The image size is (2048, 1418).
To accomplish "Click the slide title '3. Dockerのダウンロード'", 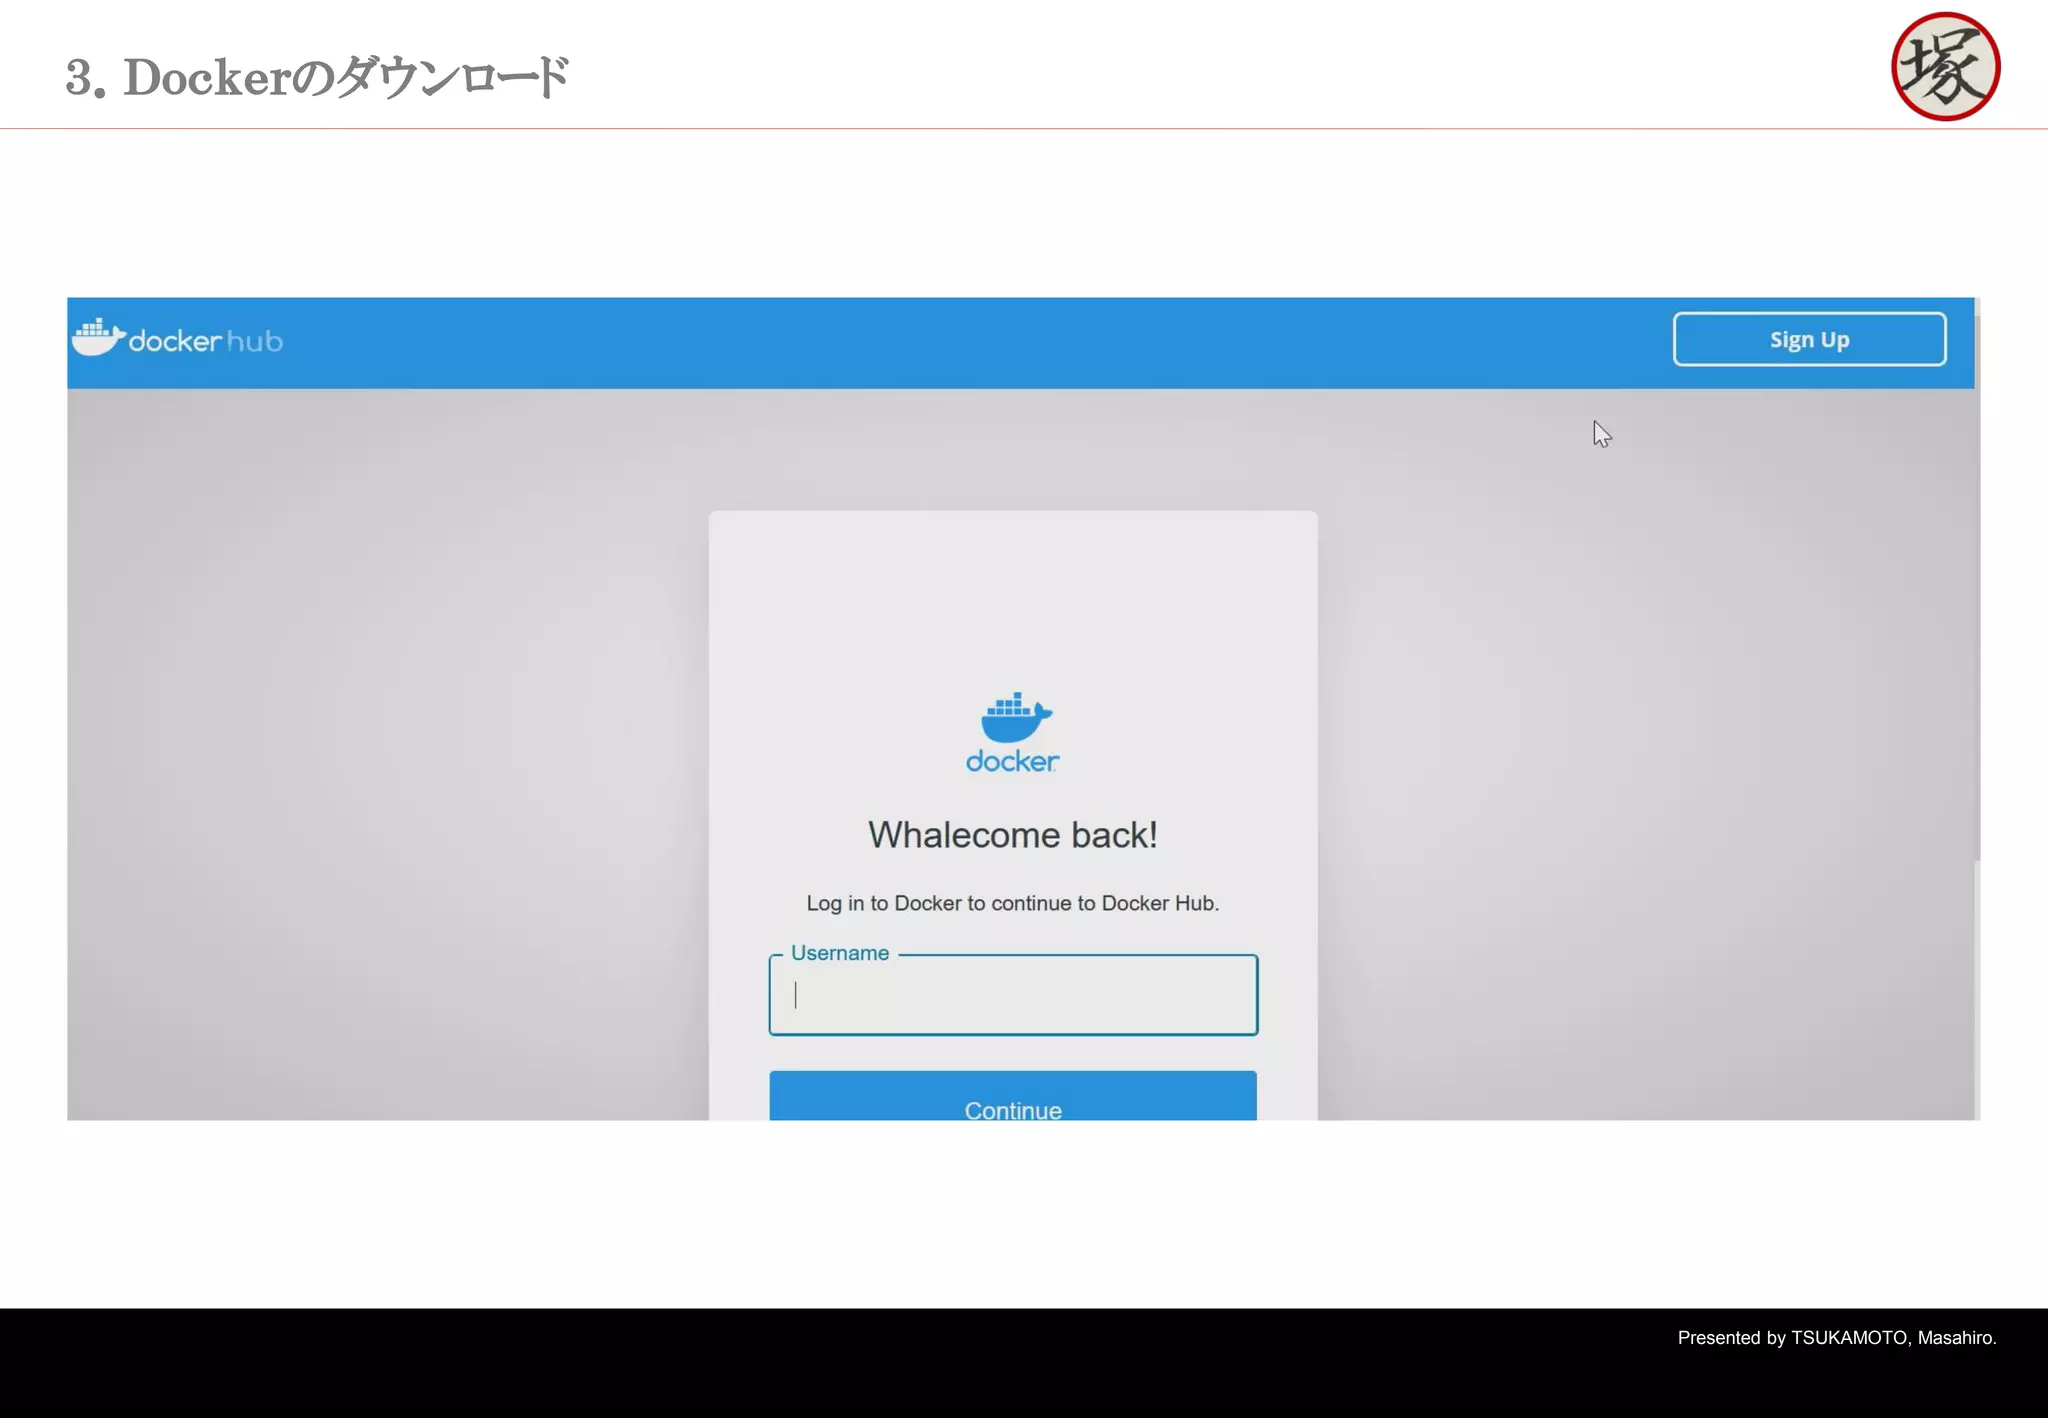I will click(318, 78).
